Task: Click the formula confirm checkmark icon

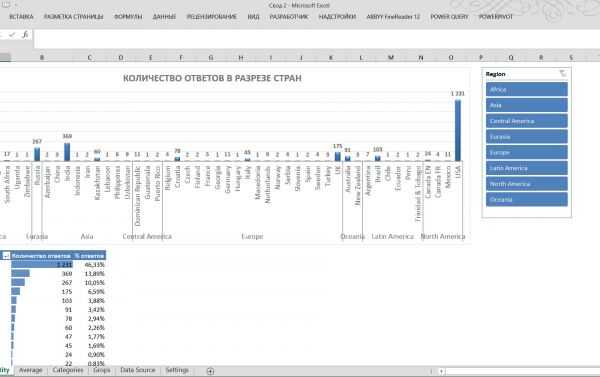Action: (x=12, y=35)
